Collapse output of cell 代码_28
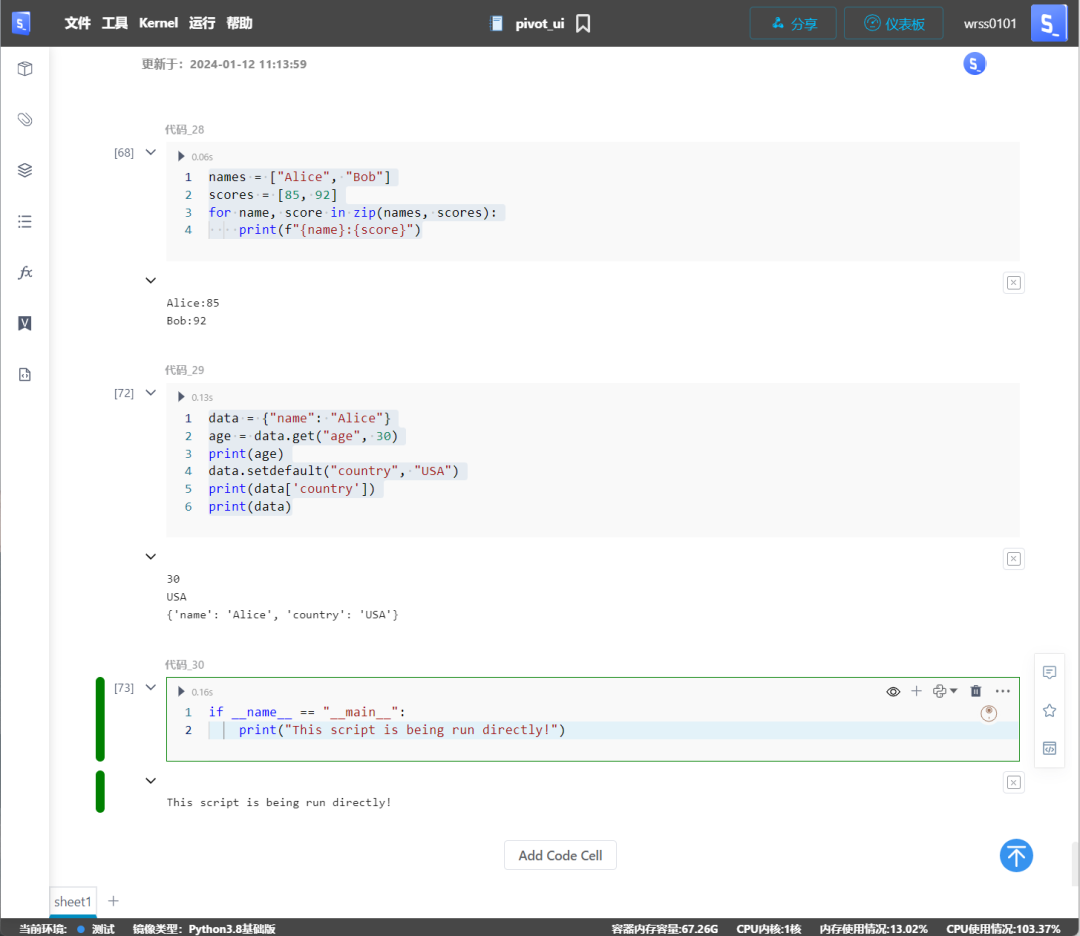Screen dimensions: 1080x936 point(151,280)
